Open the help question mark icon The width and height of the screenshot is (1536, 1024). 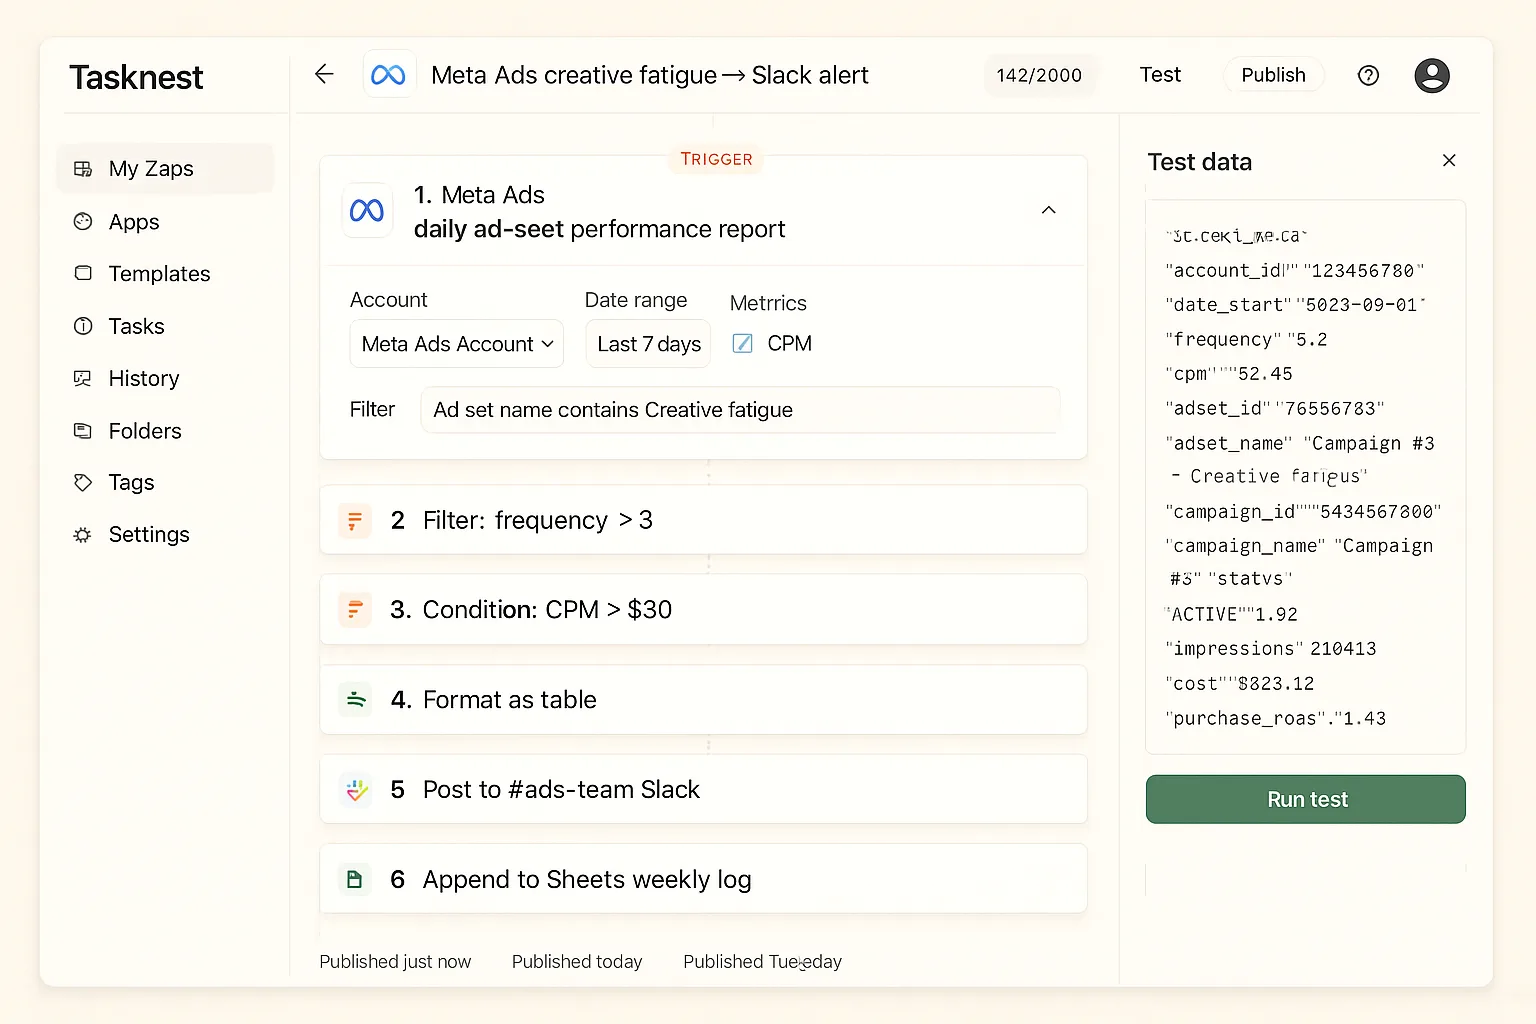pyautogui.click(x=1368, y=75)
